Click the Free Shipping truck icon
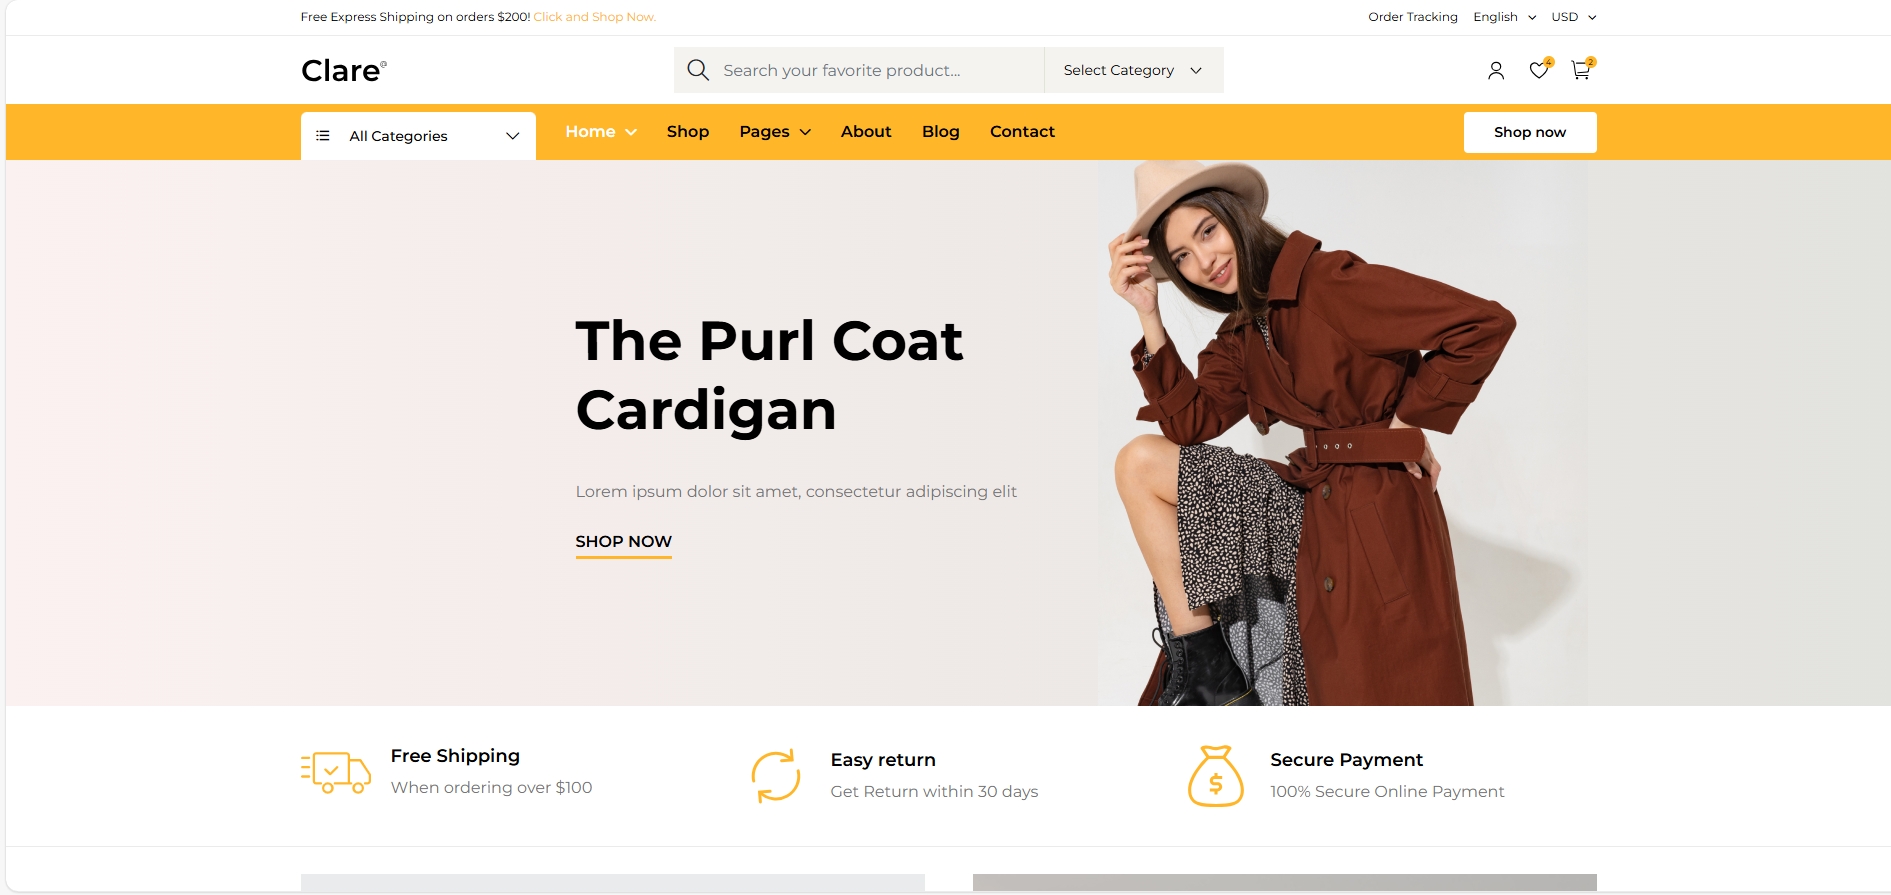The height and width of the screenshot is (895, 1891). pos(336,773)
